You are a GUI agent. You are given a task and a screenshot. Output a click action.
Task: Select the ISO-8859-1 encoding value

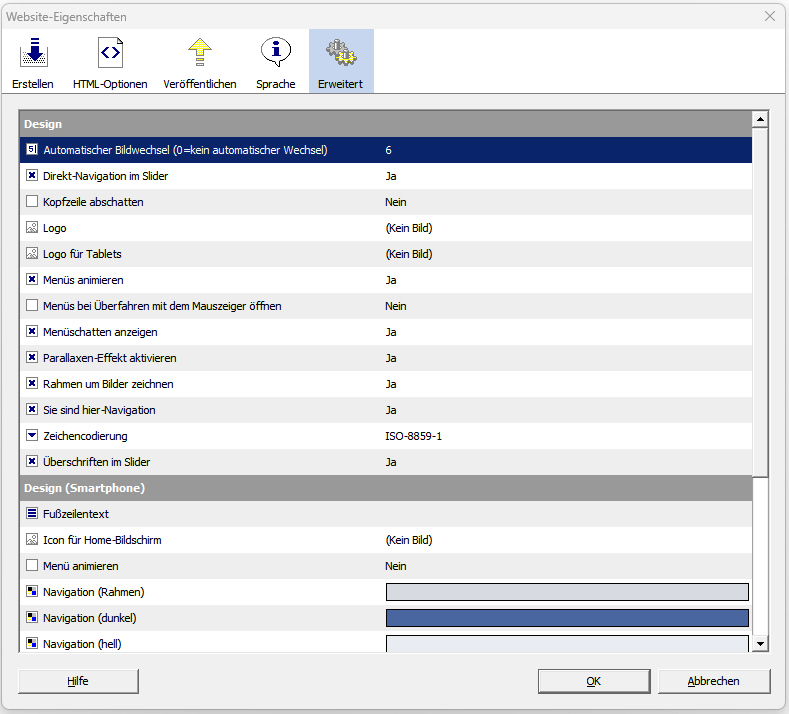[414, 436]
